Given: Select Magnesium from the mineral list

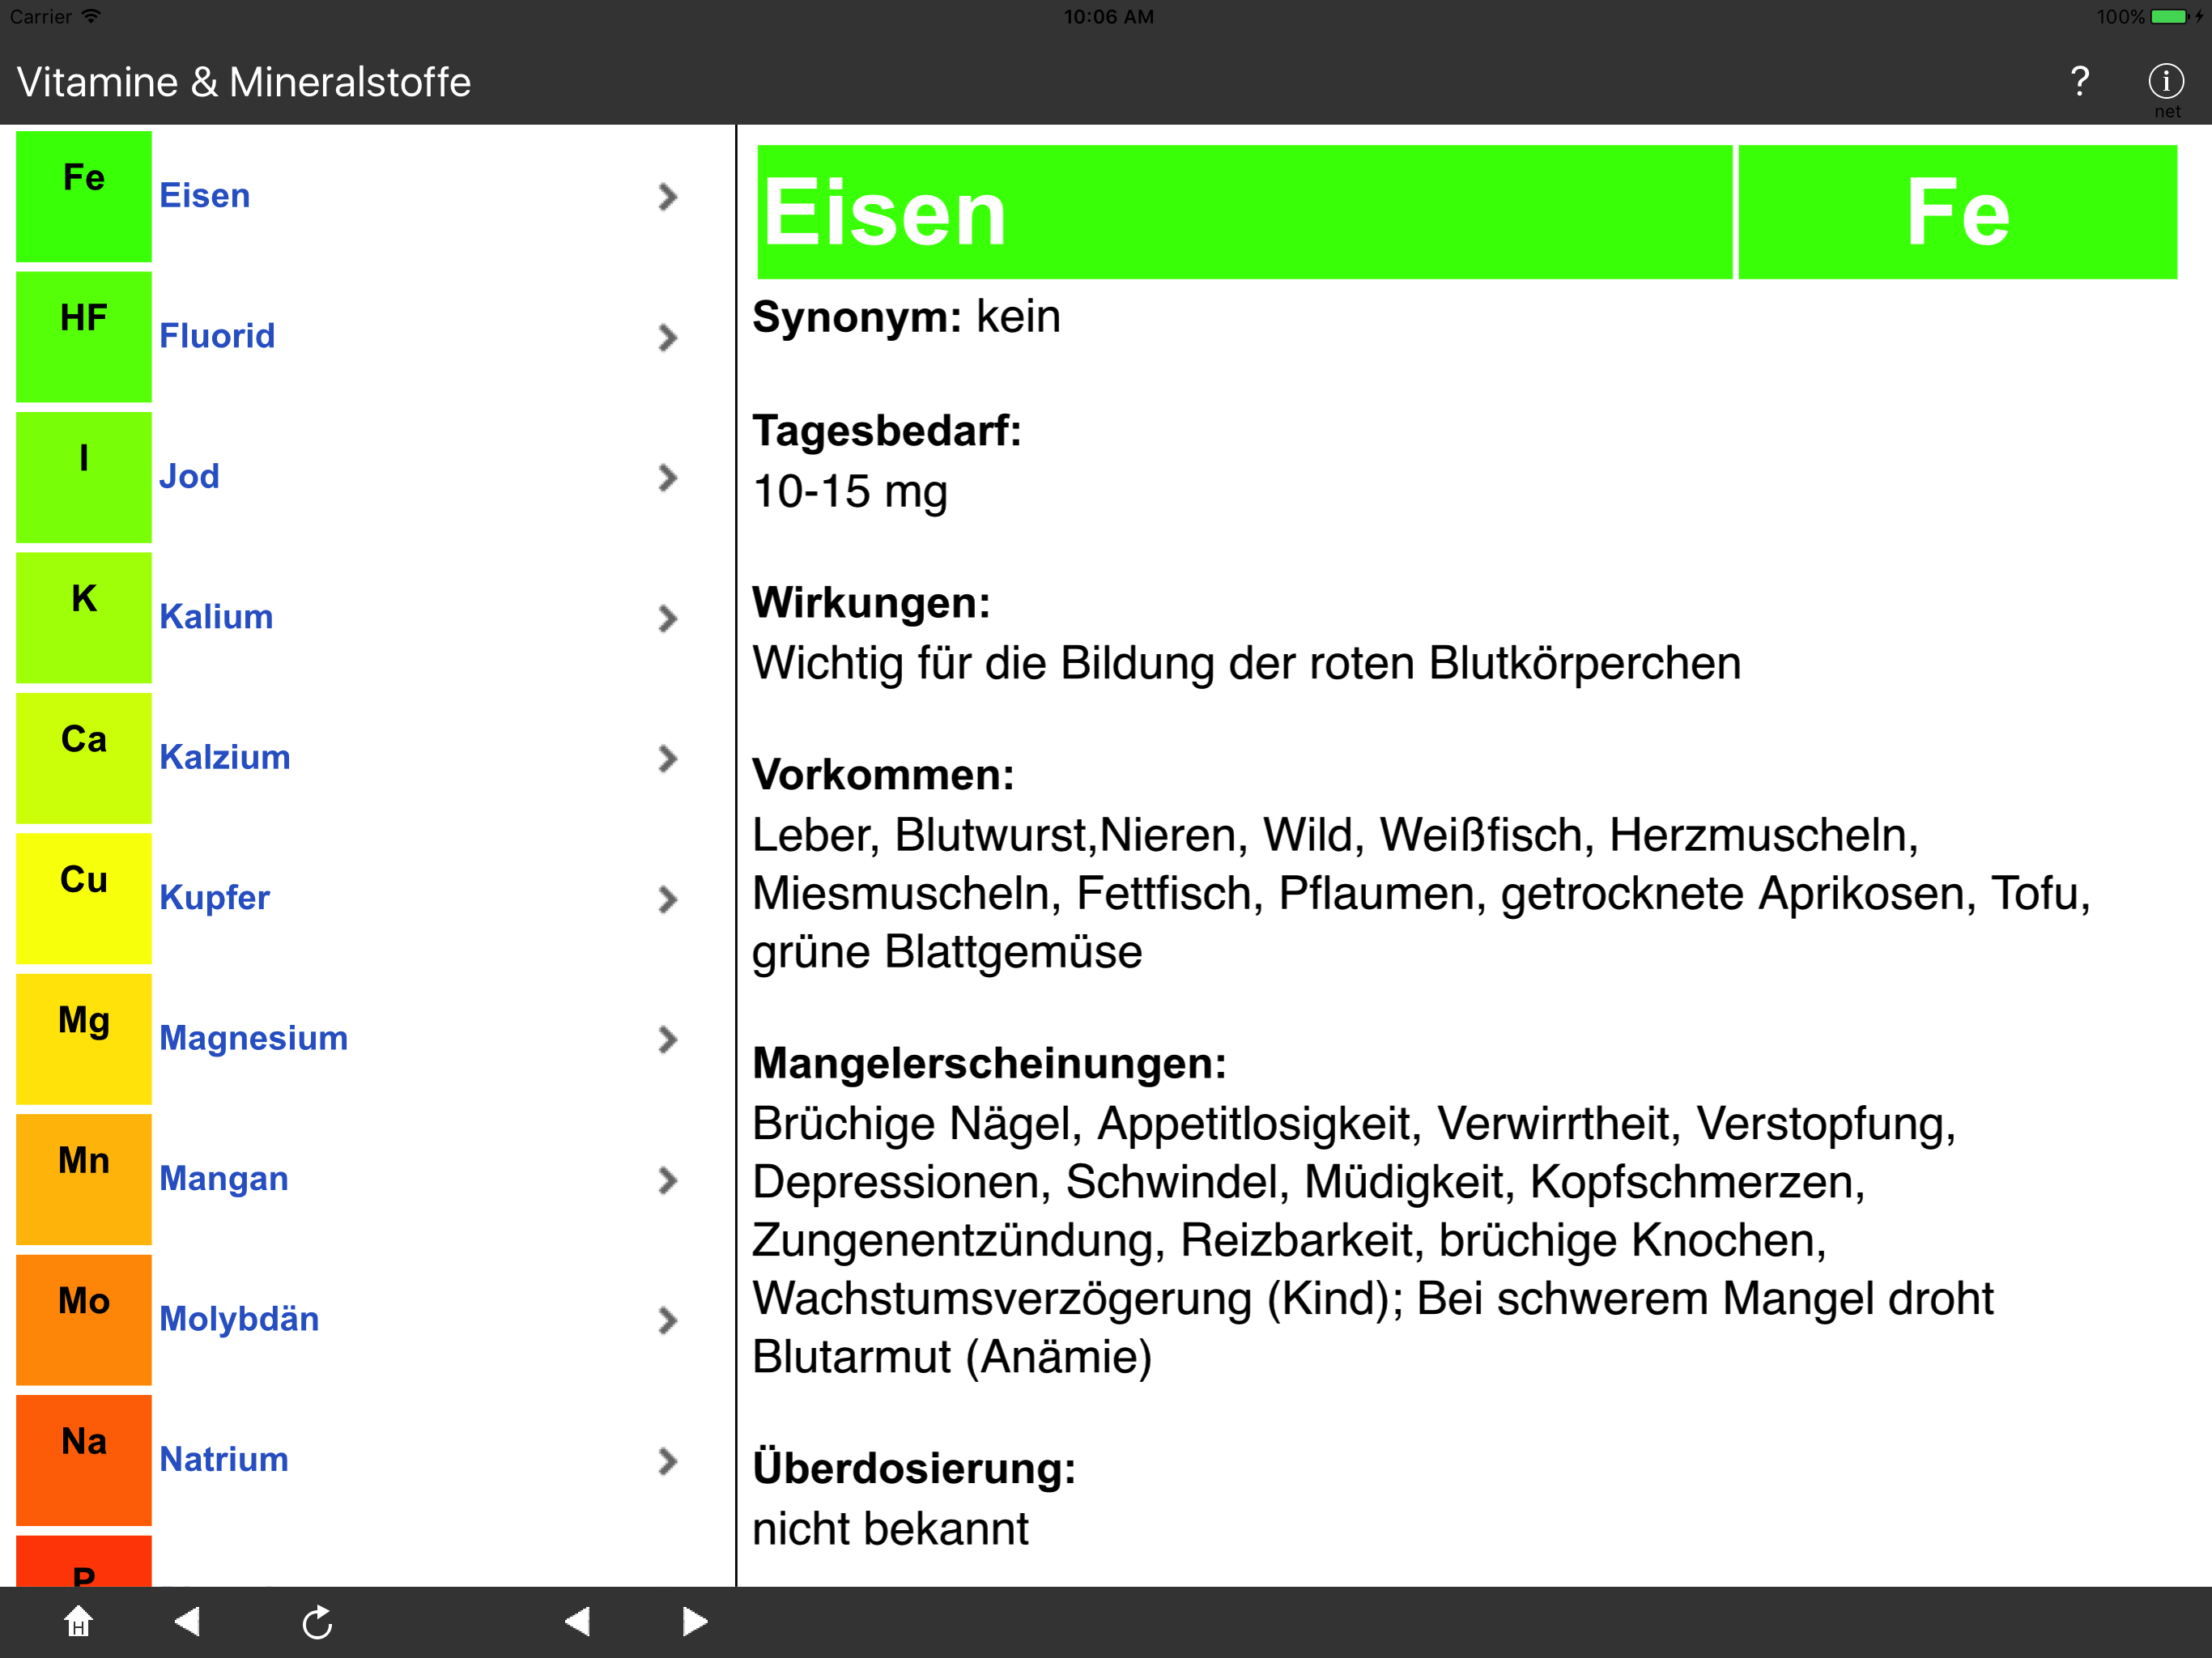Looking at the screenshot, I should 254,1038.
